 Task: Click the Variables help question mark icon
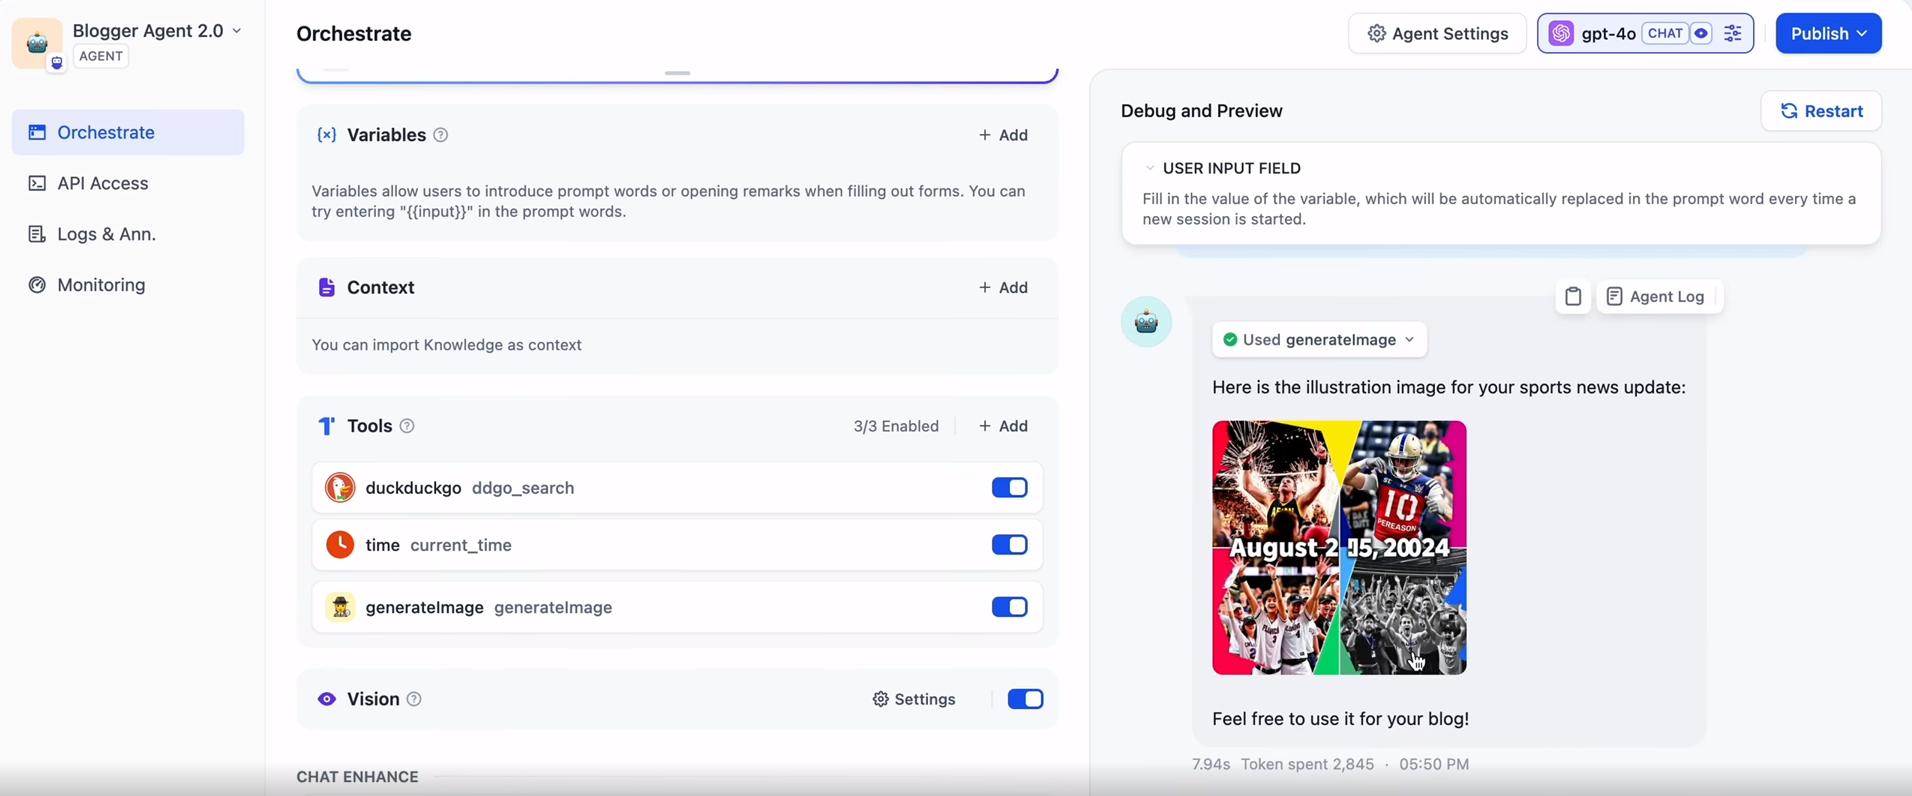click(x=440, y=135)
